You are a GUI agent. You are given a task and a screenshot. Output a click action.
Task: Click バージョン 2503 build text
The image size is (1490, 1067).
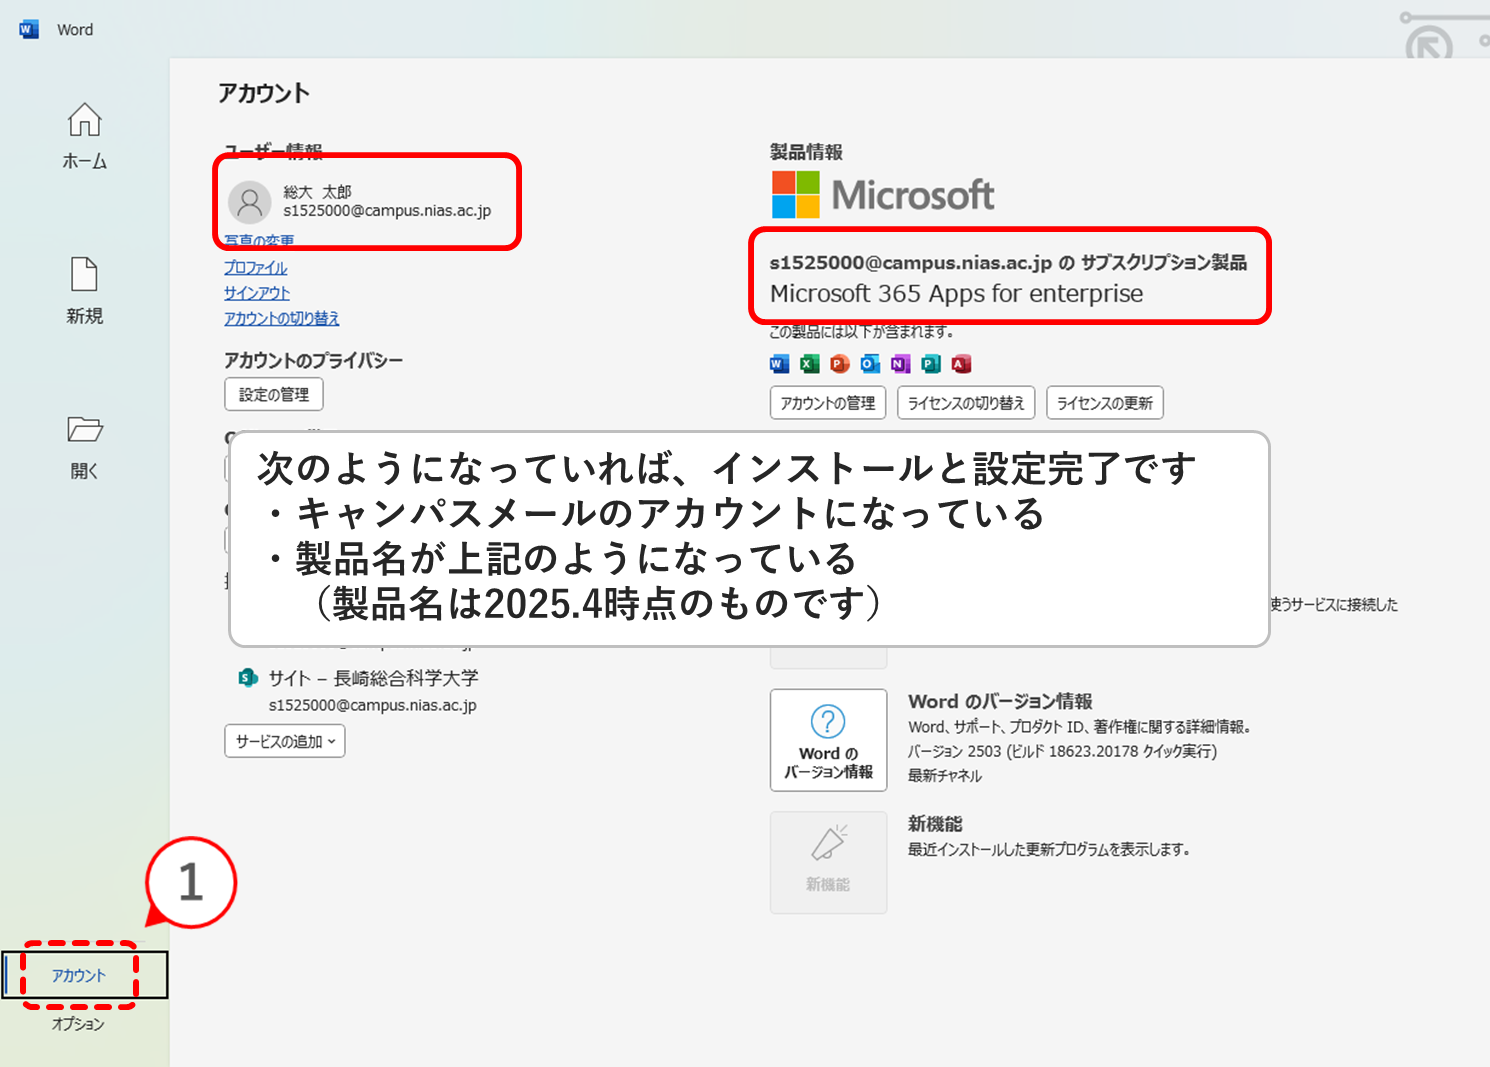tap(1062, 751)
